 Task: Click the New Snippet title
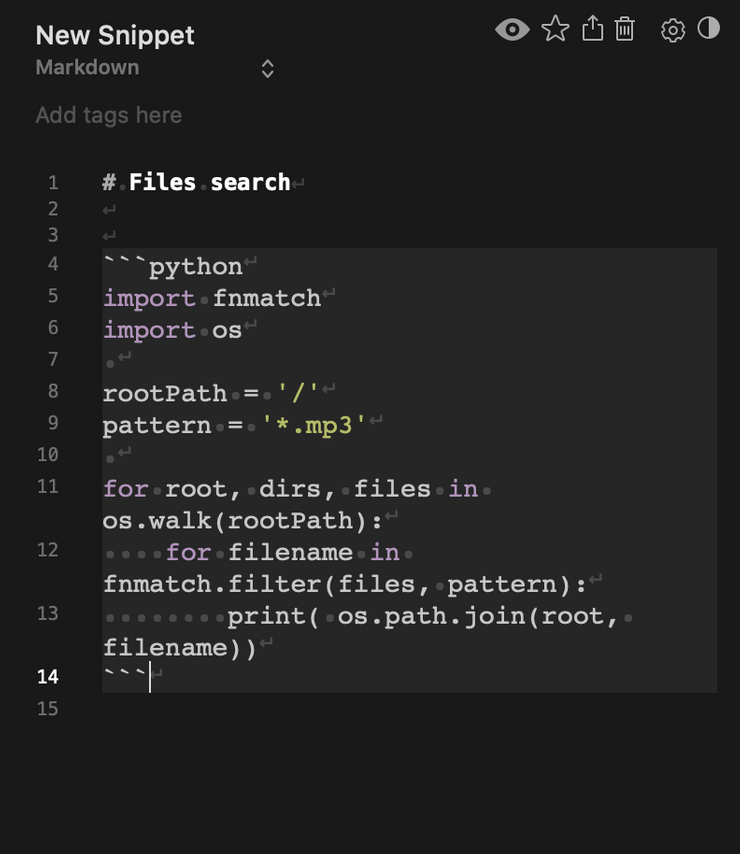pyautogui.click(x=114, y=35)
